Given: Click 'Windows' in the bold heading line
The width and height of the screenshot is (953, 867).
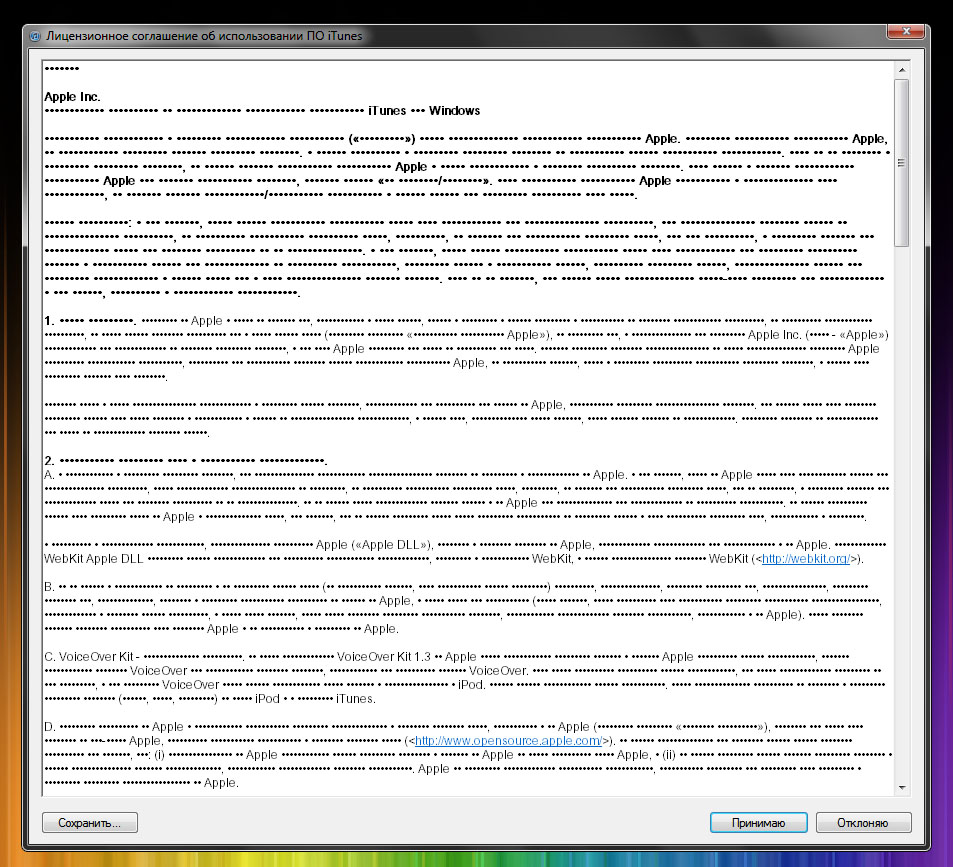Looking at the screenshot, I should 455,111.
